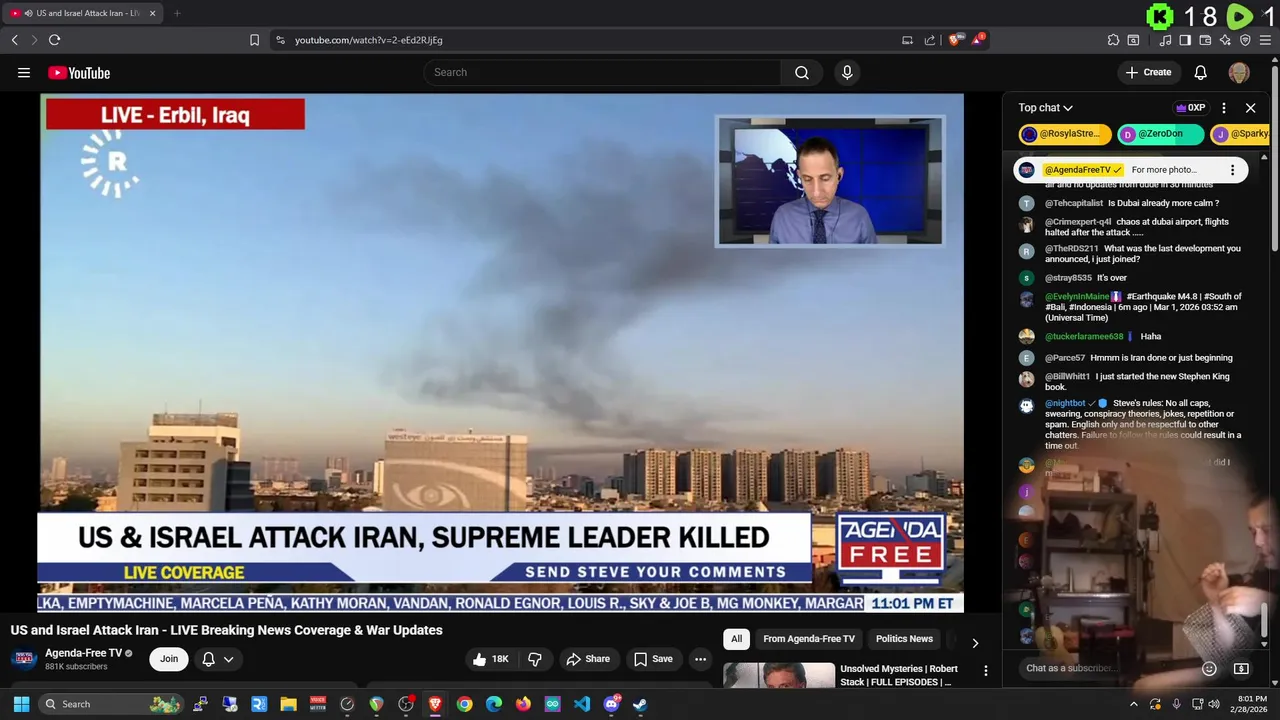
Task: Focus the YouTube search field
Action: 602,72
